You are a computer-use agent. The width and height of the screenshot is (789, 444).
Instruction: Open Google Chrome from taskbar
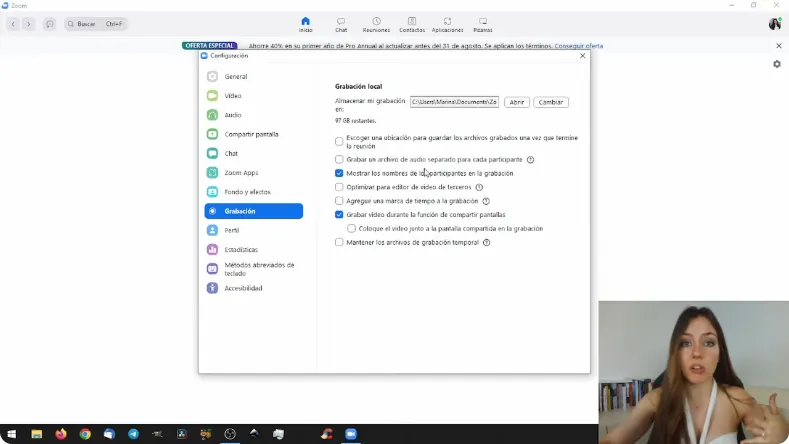85,434
